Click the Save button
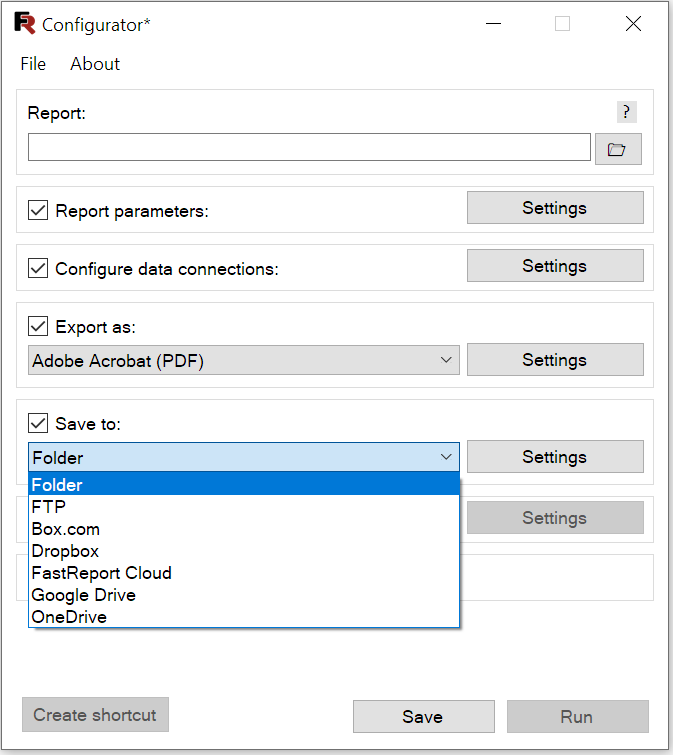 (x=424, y=716)
